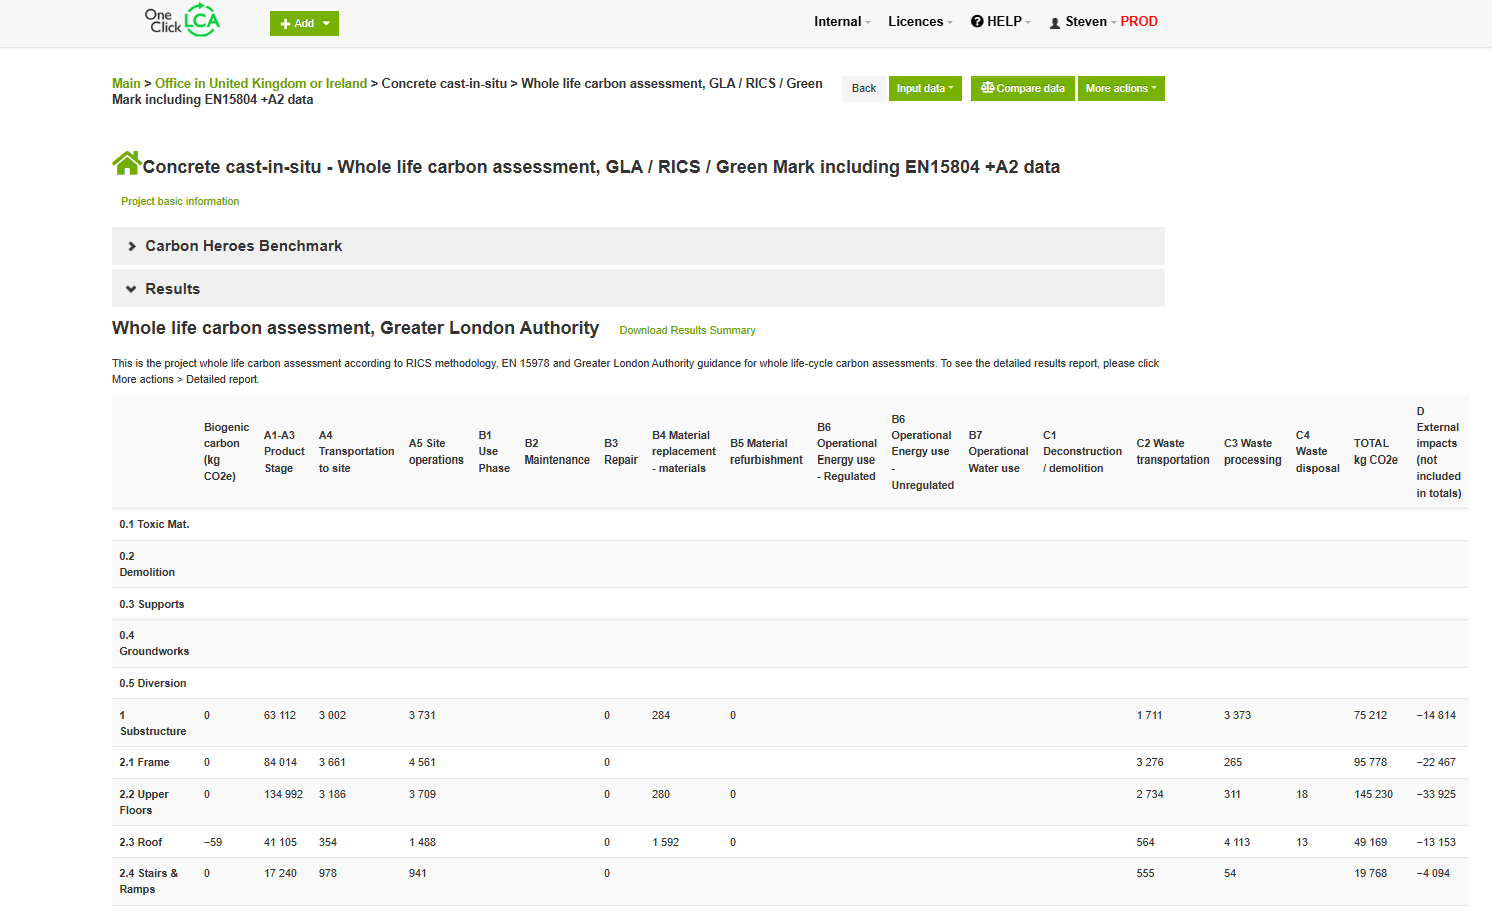The width and height of the screenshot is (1492, 914).
Task: Expand the Carbon Heroes Benchmark section
Action: (243, 246)
